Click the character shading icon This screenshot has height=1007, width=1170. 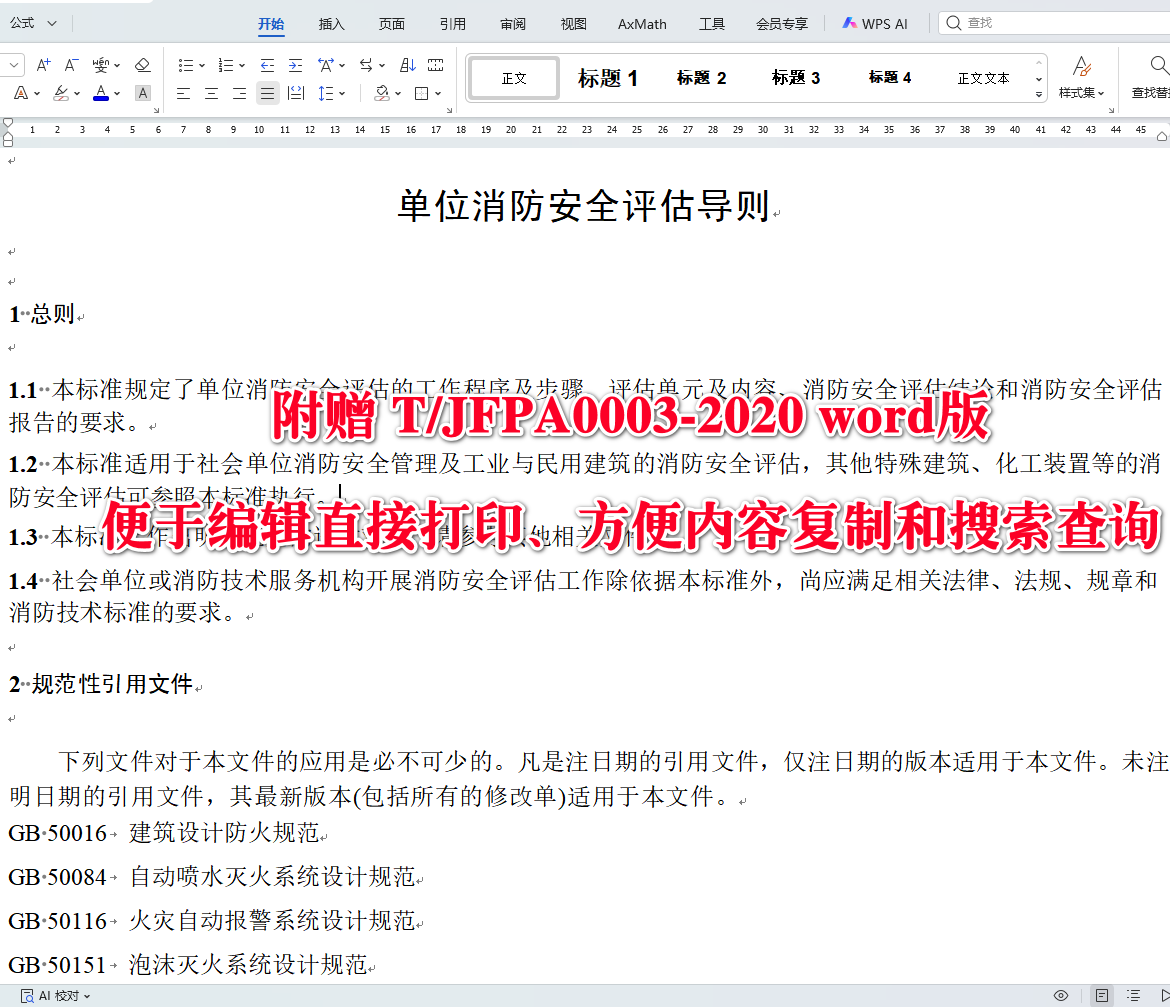[x=141, y=91]
